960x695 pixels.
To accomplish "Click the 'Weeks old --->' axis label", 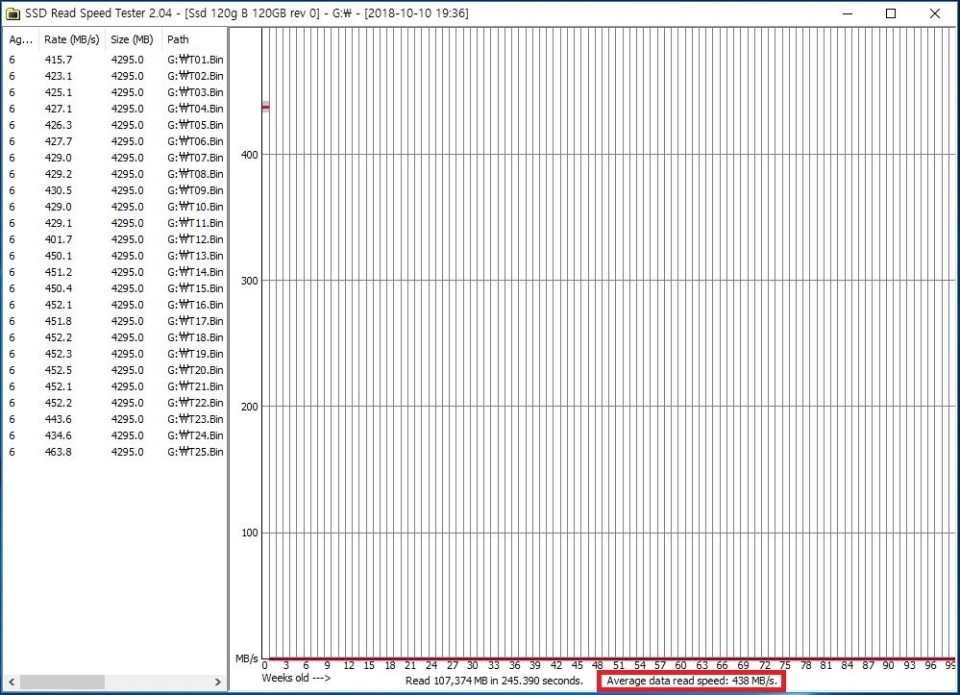I will point(296,678).
